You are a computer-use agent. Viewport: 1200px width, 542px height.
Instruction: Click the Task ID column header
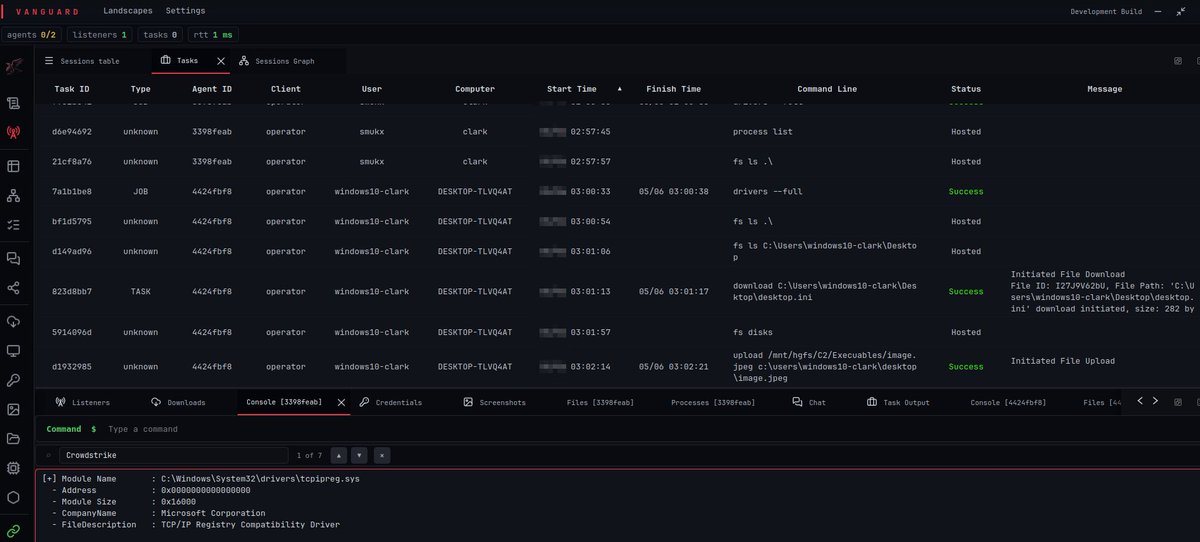(71, 89)
